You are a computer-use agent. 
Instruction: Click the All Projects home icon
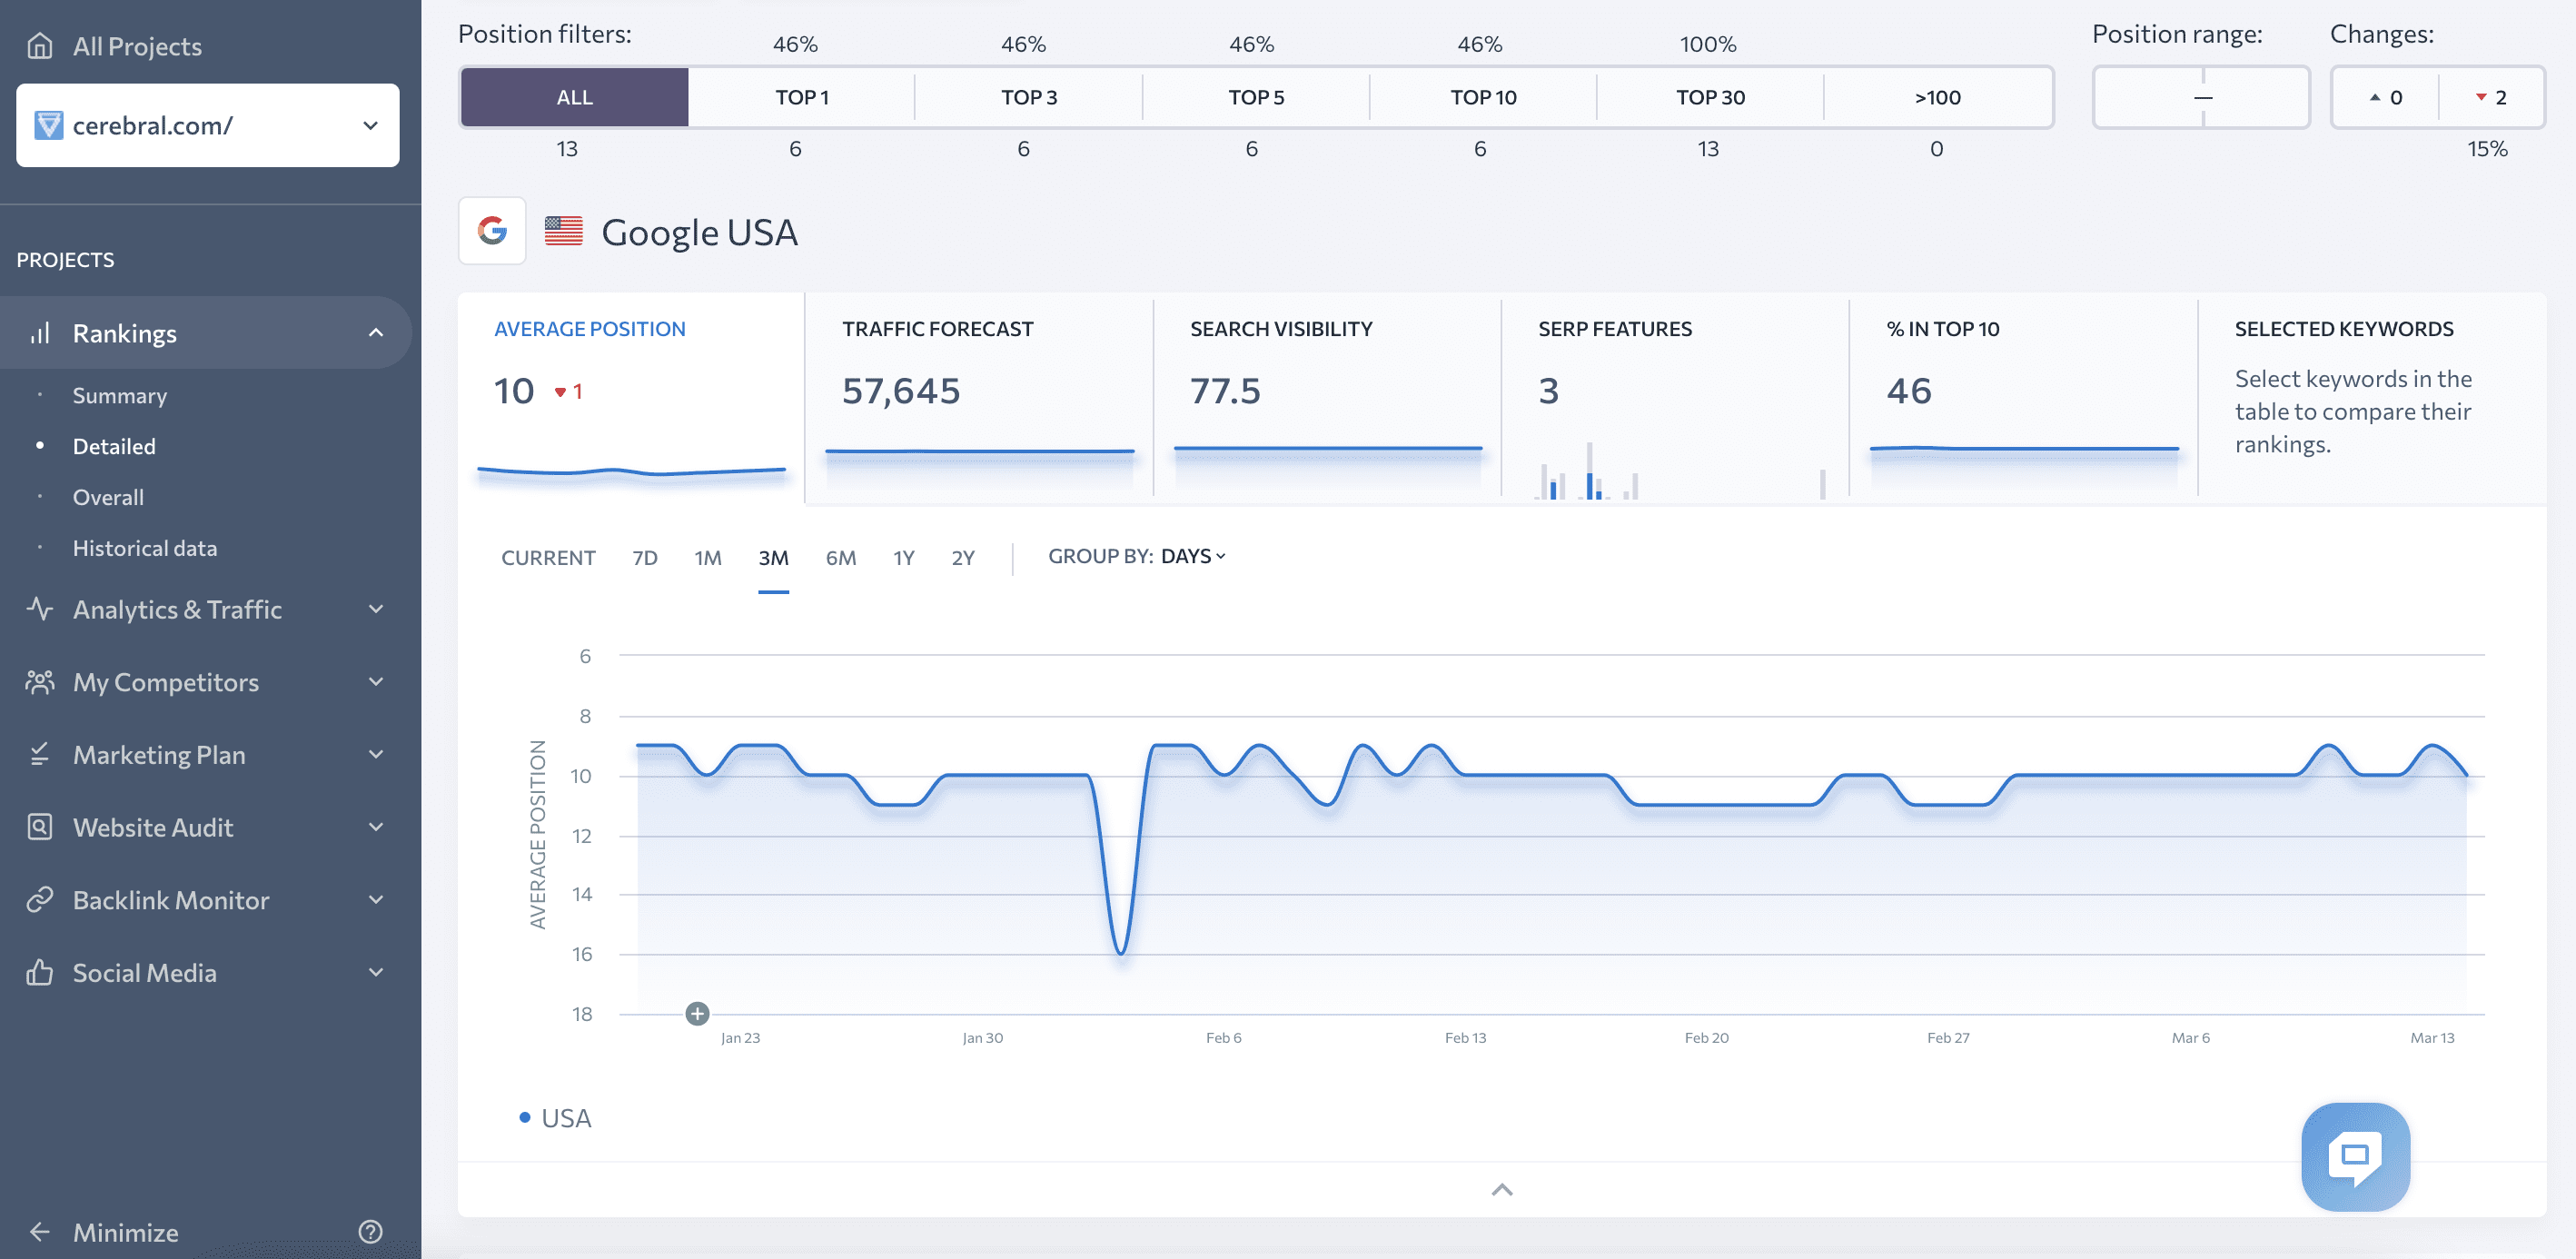[43, 45]
